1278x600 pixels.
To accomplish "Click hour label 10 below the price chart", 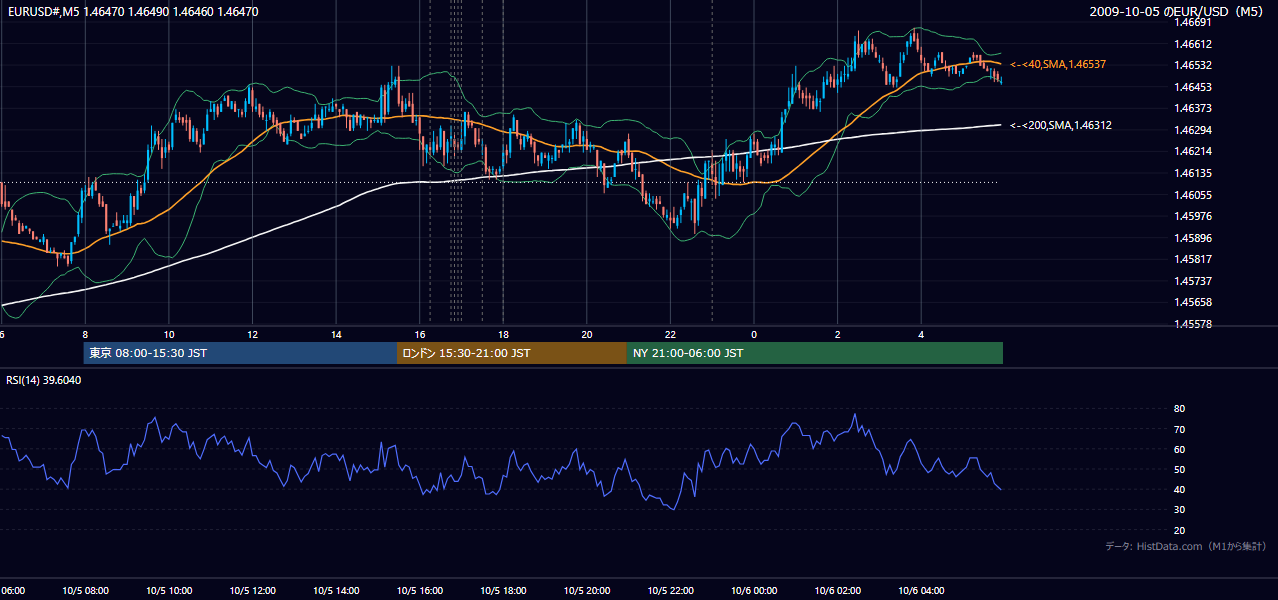I will (x=169, y=334).
